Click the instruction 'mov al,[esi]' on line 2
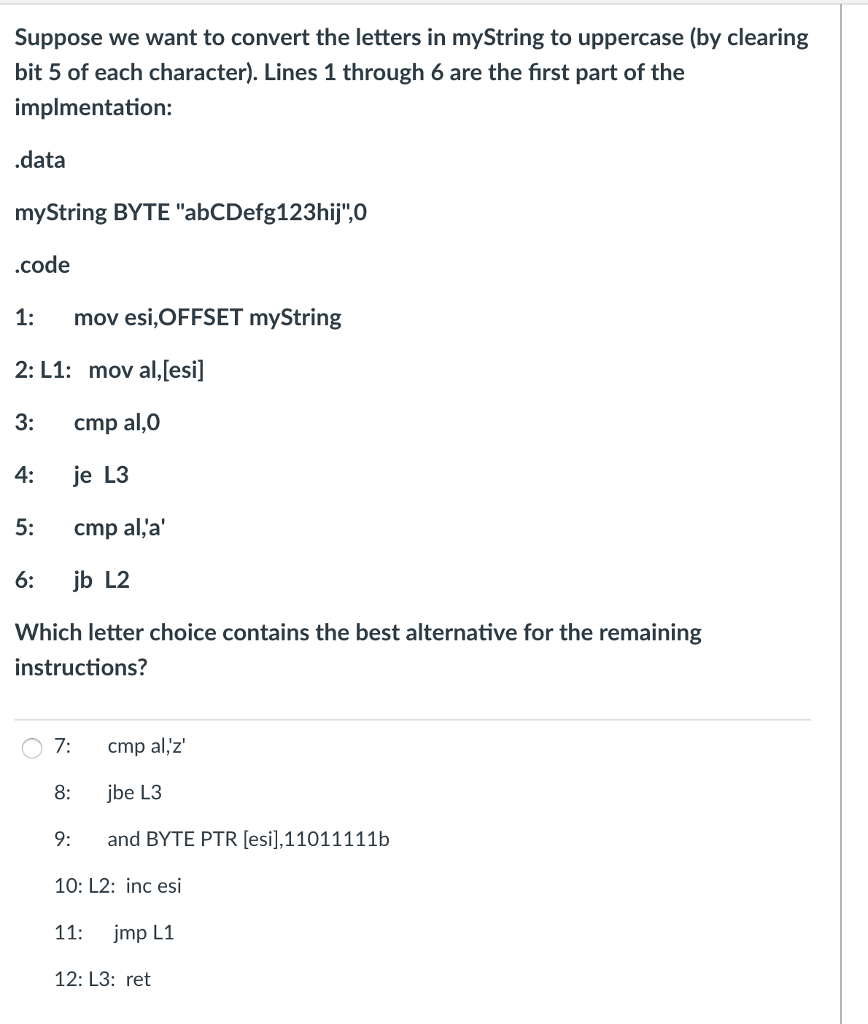Screen dimensions: 868x1024 [144, 370]
